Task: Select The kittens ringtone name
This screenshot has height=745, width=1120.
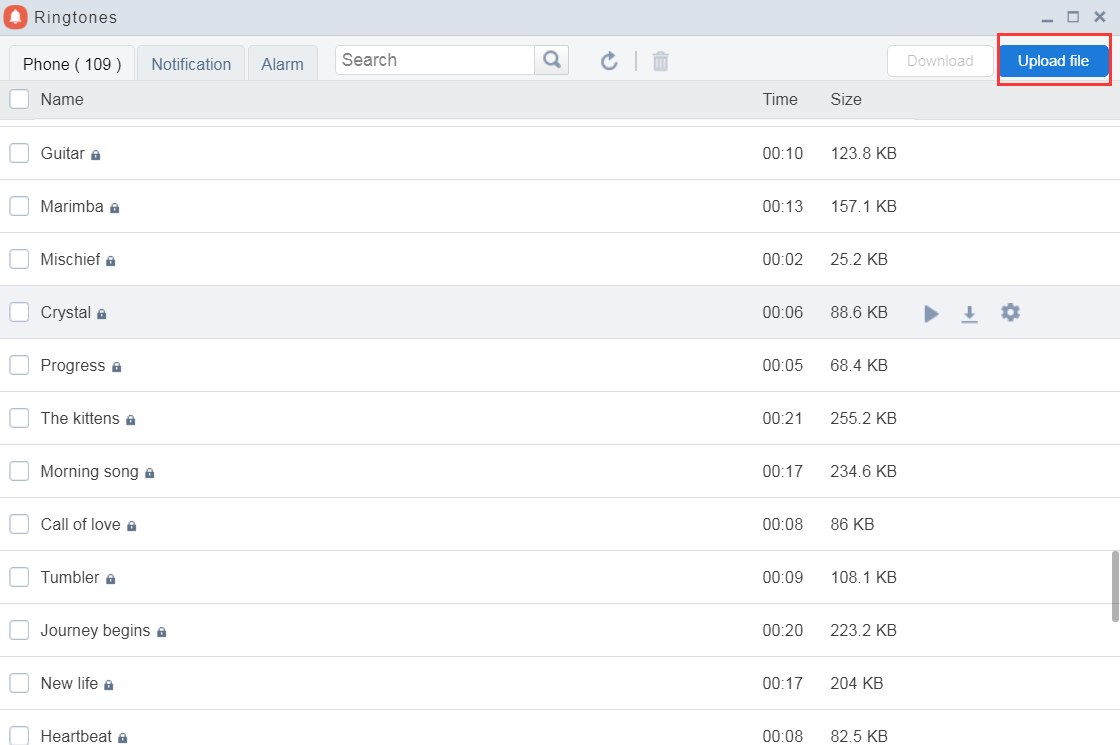Action: [x=80, y=418]
